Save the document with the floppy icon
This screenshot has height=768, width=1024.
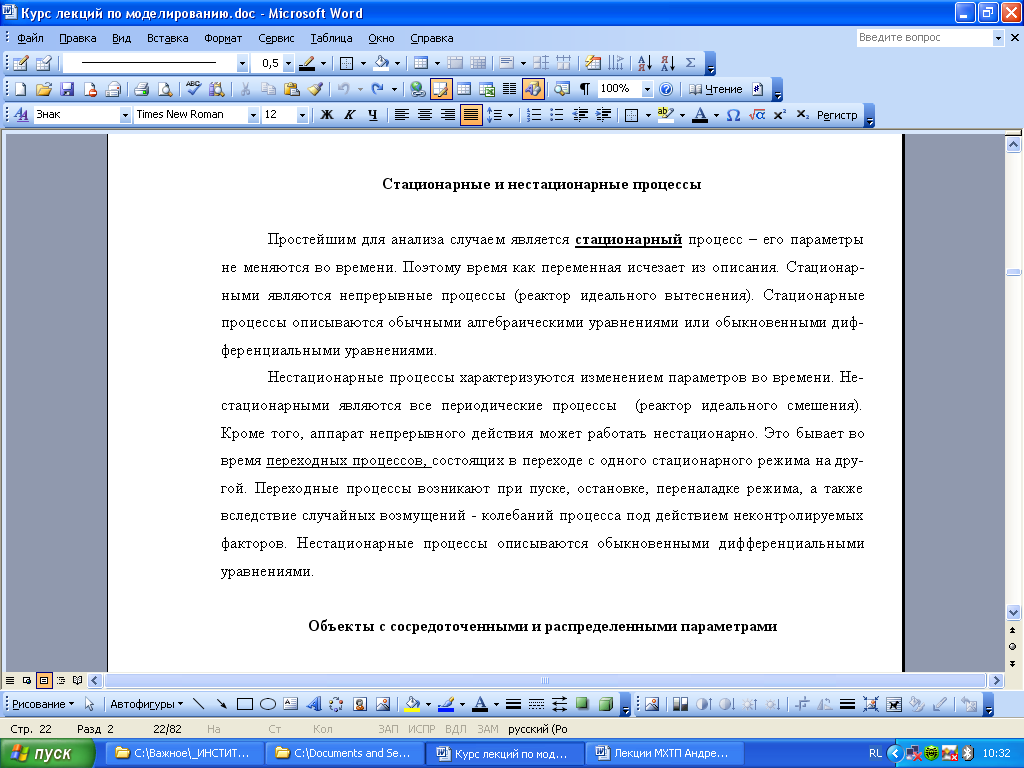(x=67, y=89)
